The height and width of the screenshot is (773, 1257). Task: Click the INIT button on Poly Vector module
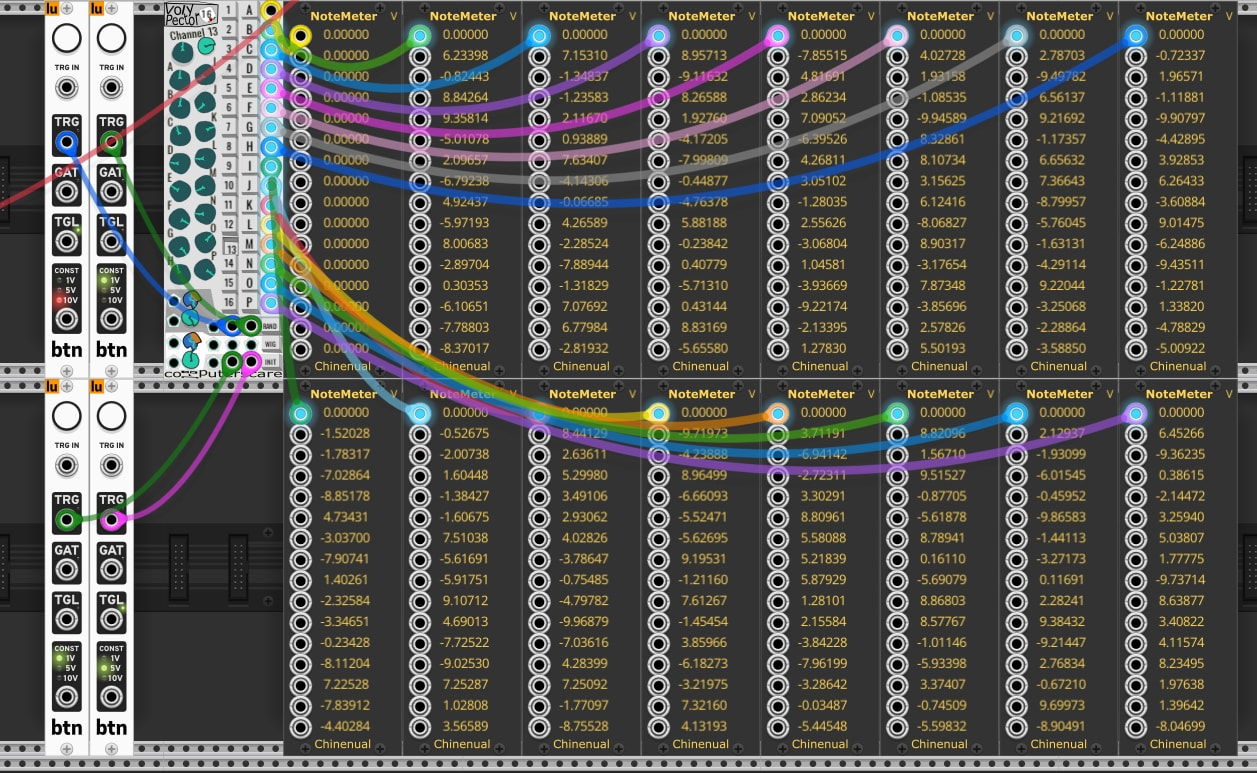pos(270,361)
